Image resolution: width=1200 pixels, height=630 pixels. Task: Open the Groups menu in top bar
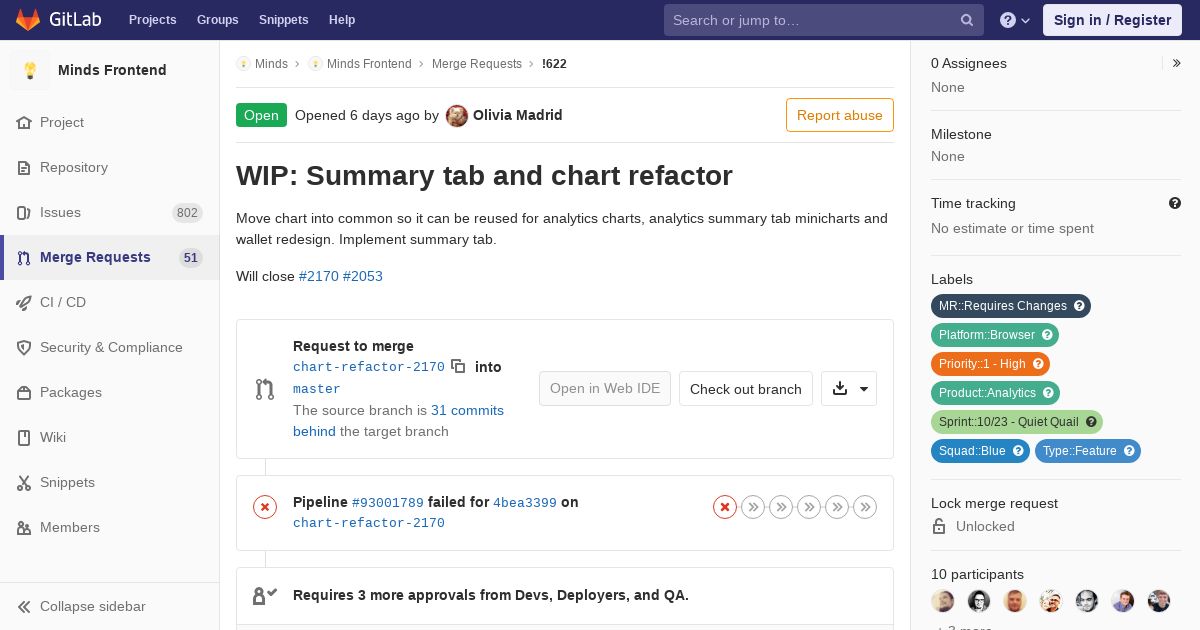tap(217, 20)
